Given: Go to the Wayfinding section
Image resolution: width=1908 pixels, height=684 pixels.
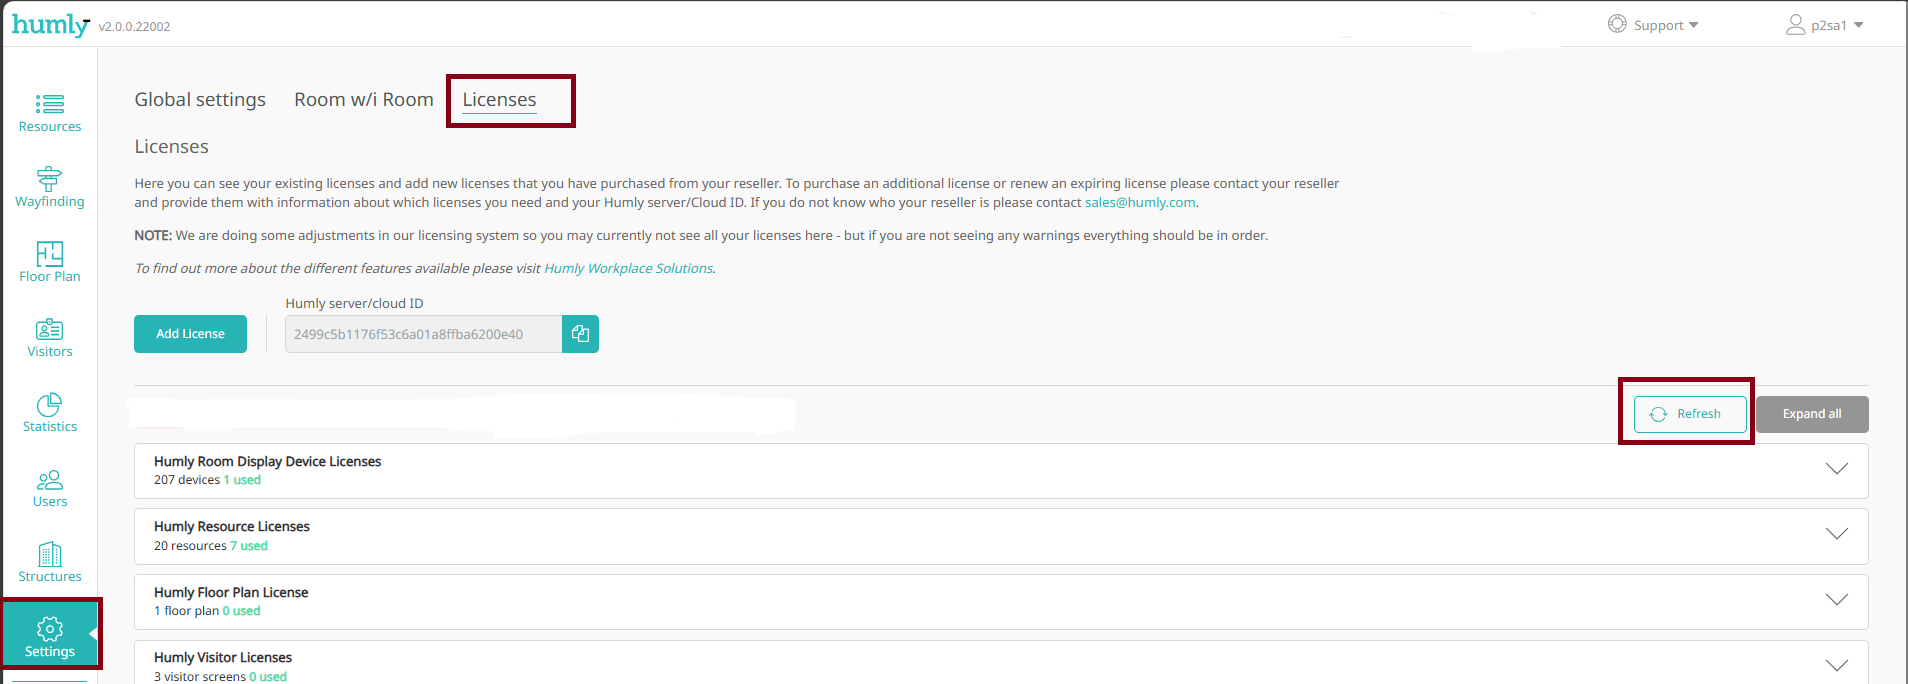Looking at the screenshot, I should [50, 187].
